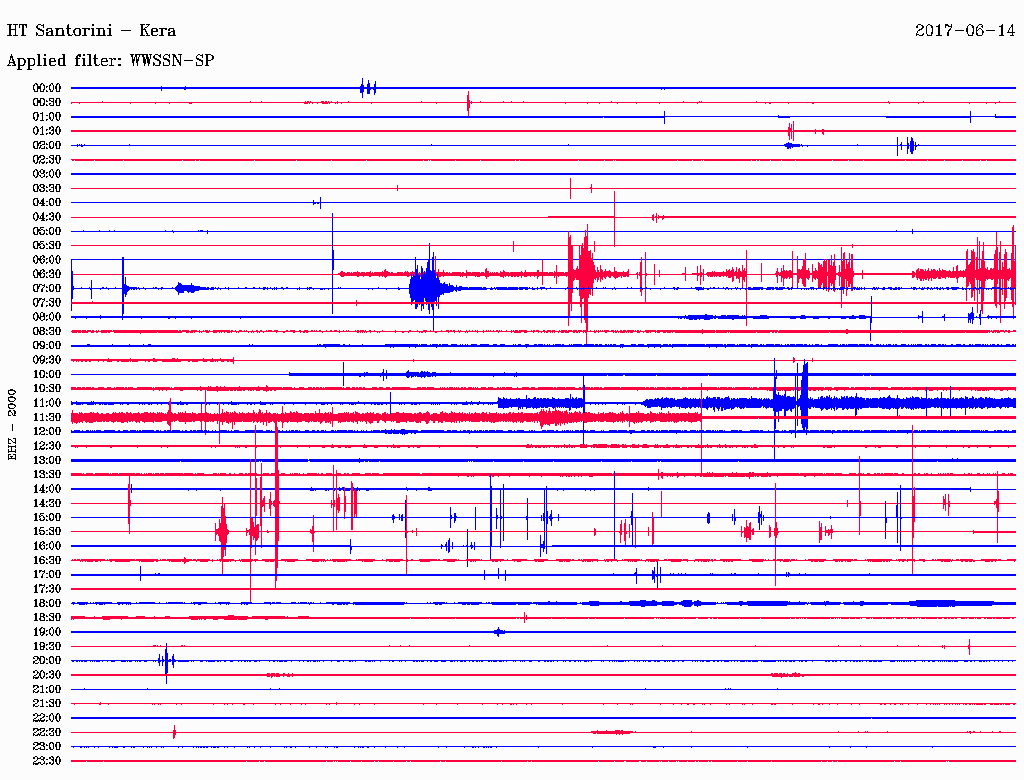Select the 07:00 time label
This screenshot has width=1024, height=780.
[x=47, y=288]
